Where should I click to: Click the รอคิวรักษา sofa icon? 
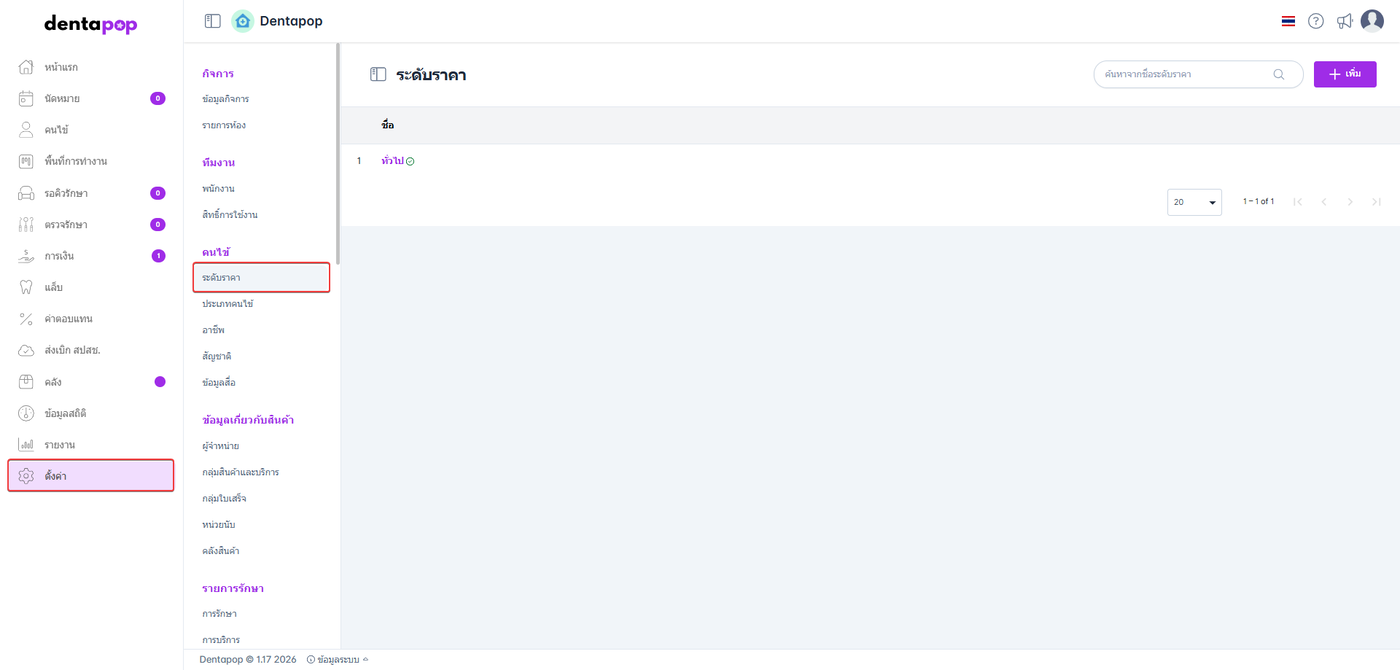point(27,193)
